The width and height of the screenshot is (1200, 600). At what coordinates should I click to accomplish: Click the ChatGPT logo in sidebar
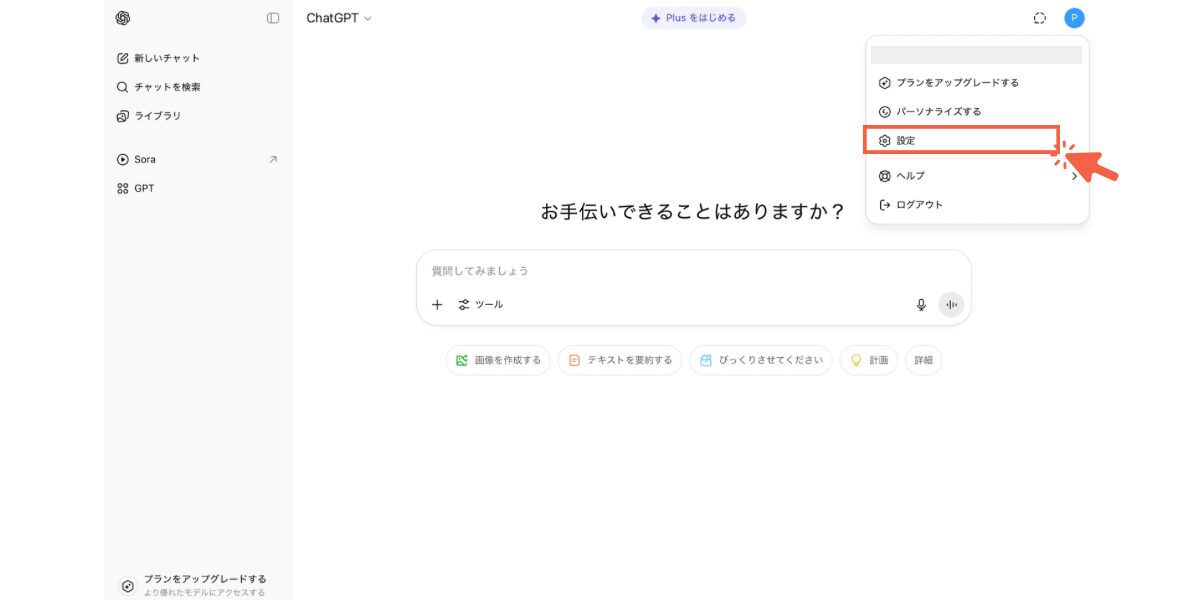click(123, 18)
